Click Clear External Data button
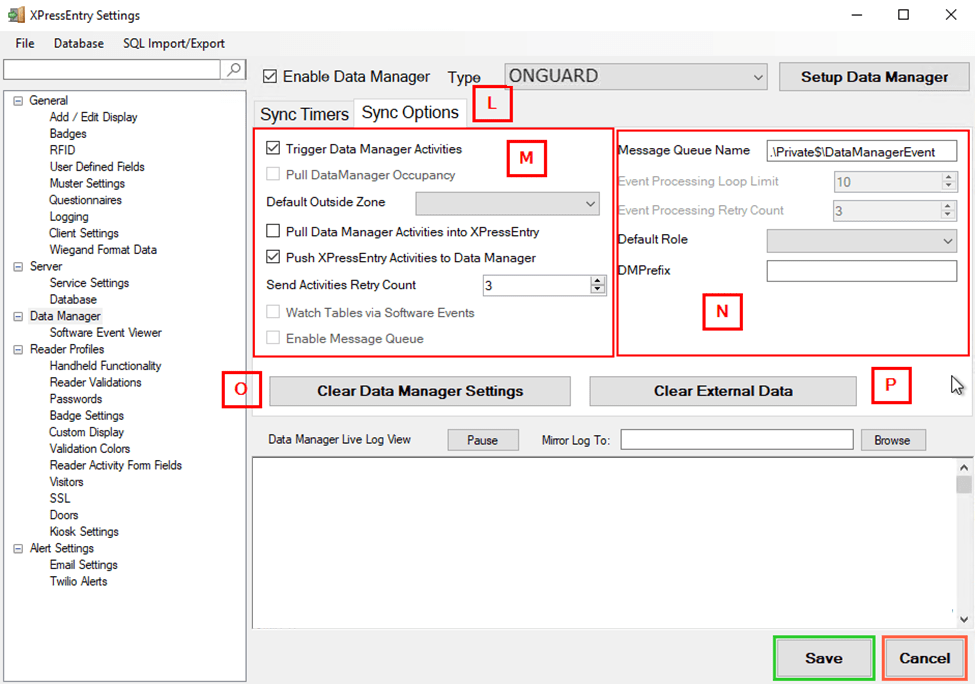 723,391
